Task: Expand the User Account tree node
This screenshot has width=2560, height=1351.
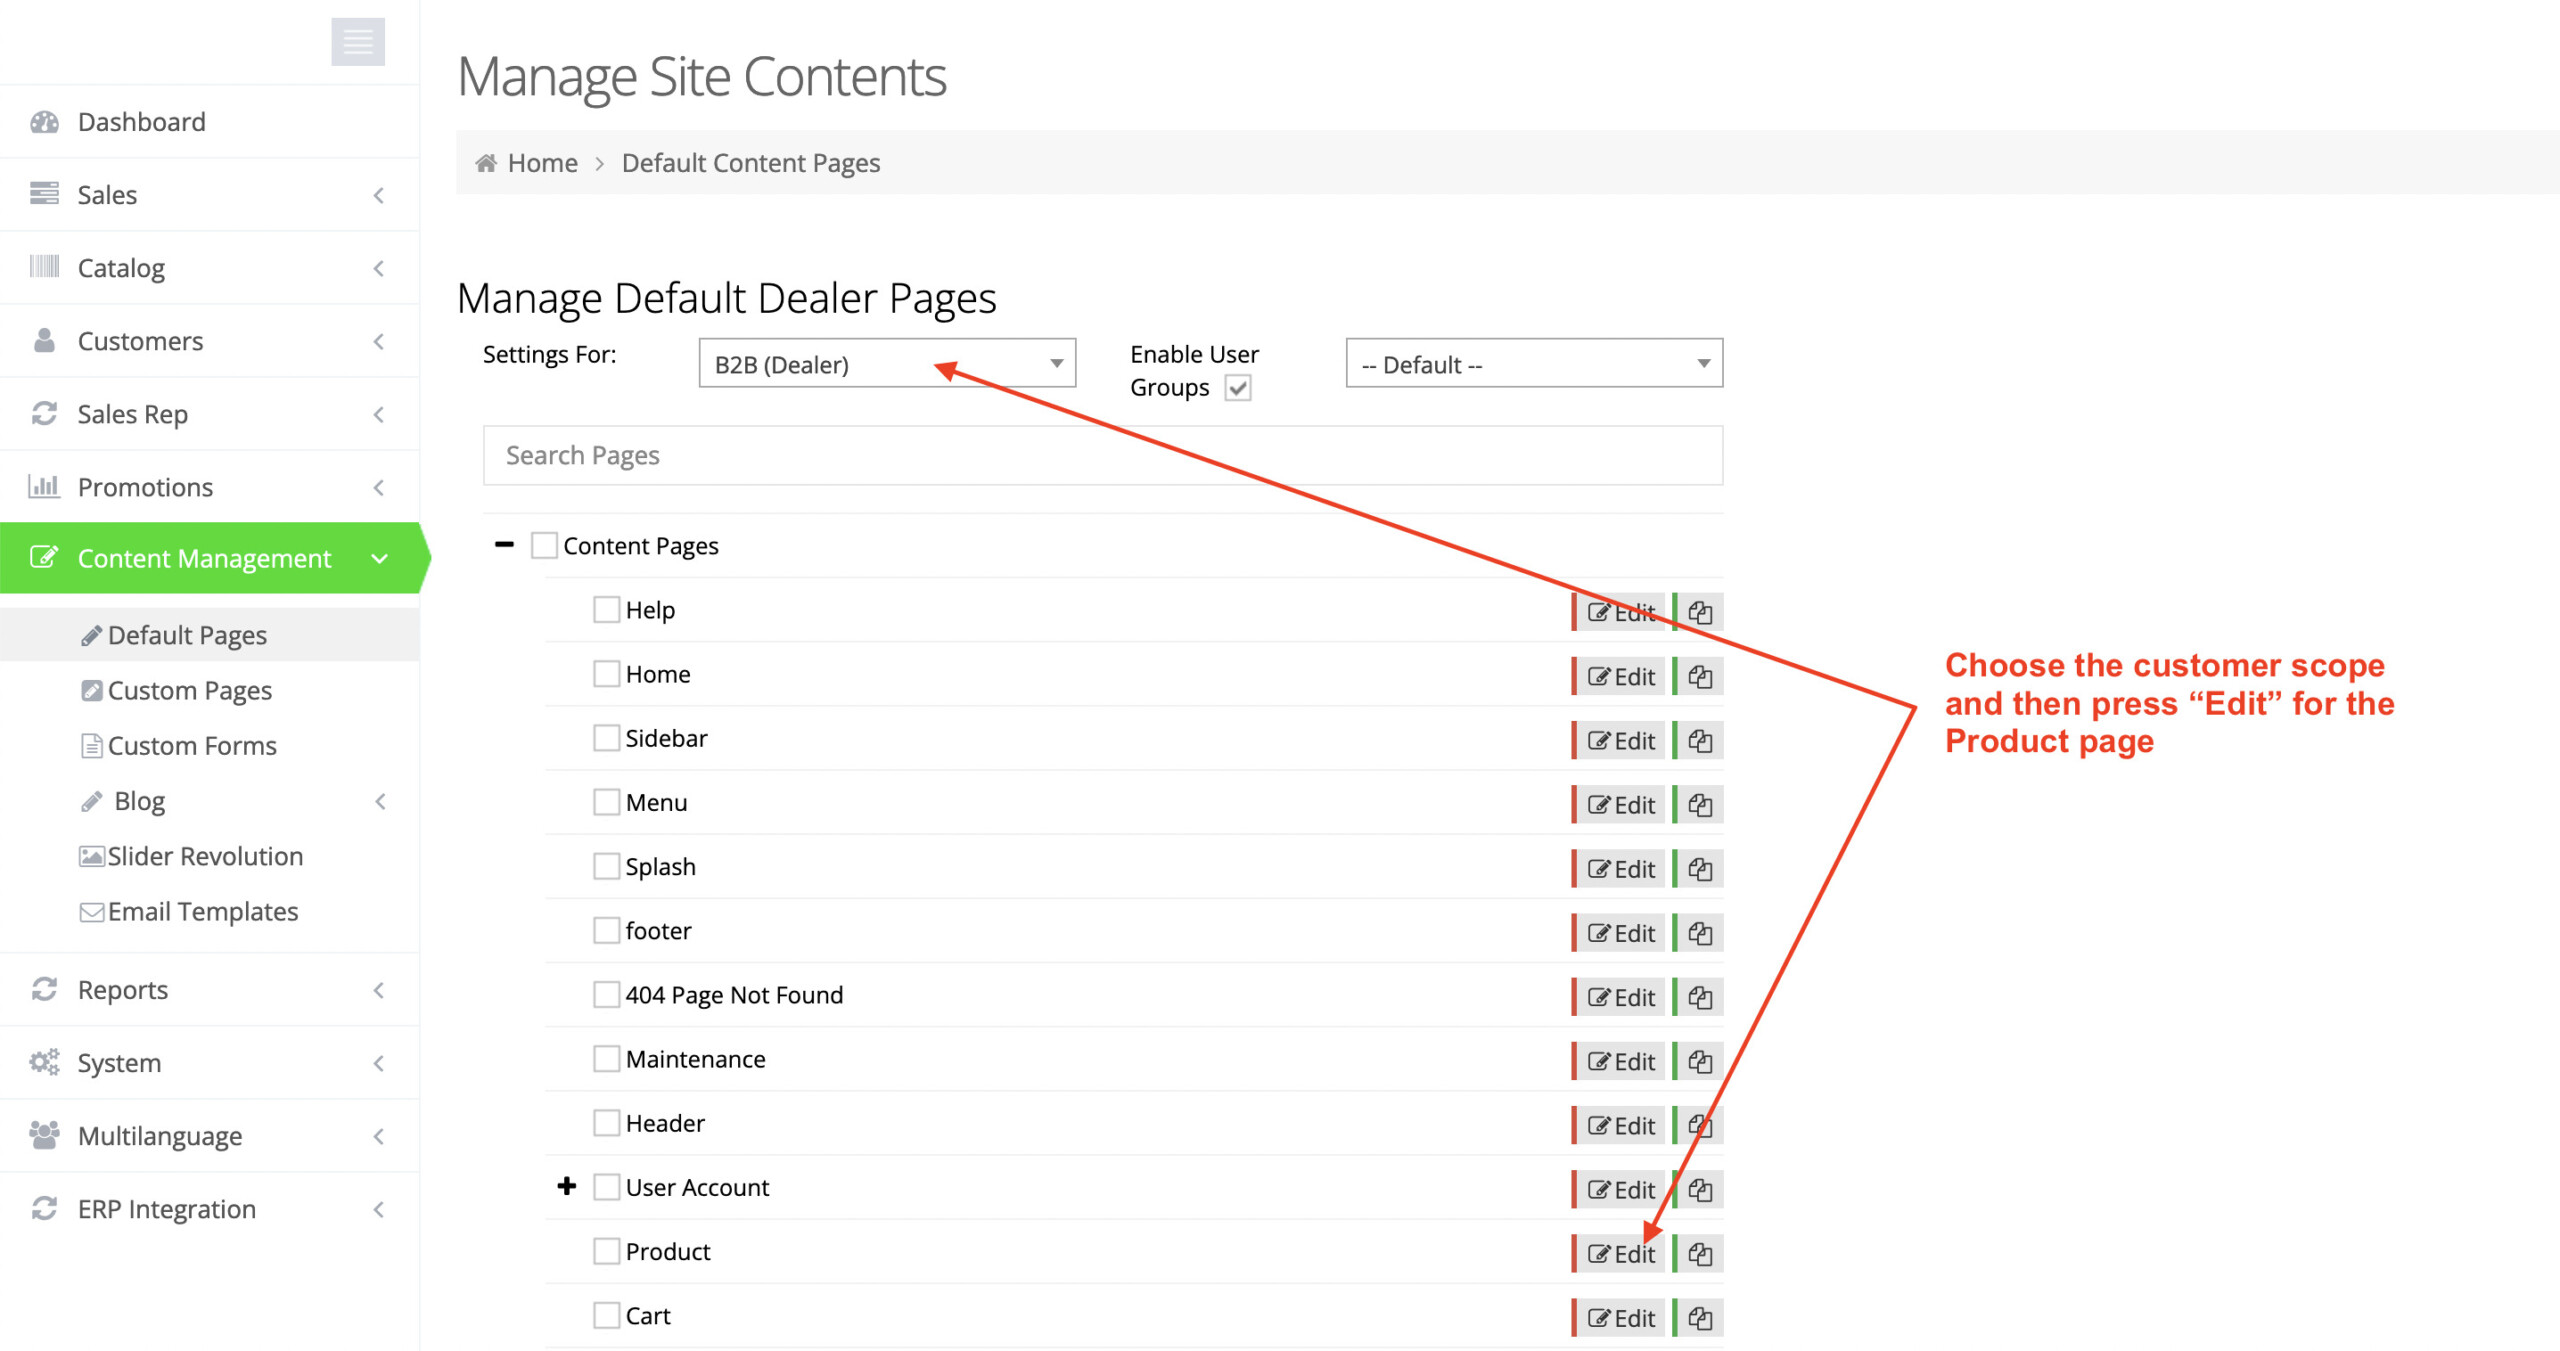Action: pos(567,1186)
